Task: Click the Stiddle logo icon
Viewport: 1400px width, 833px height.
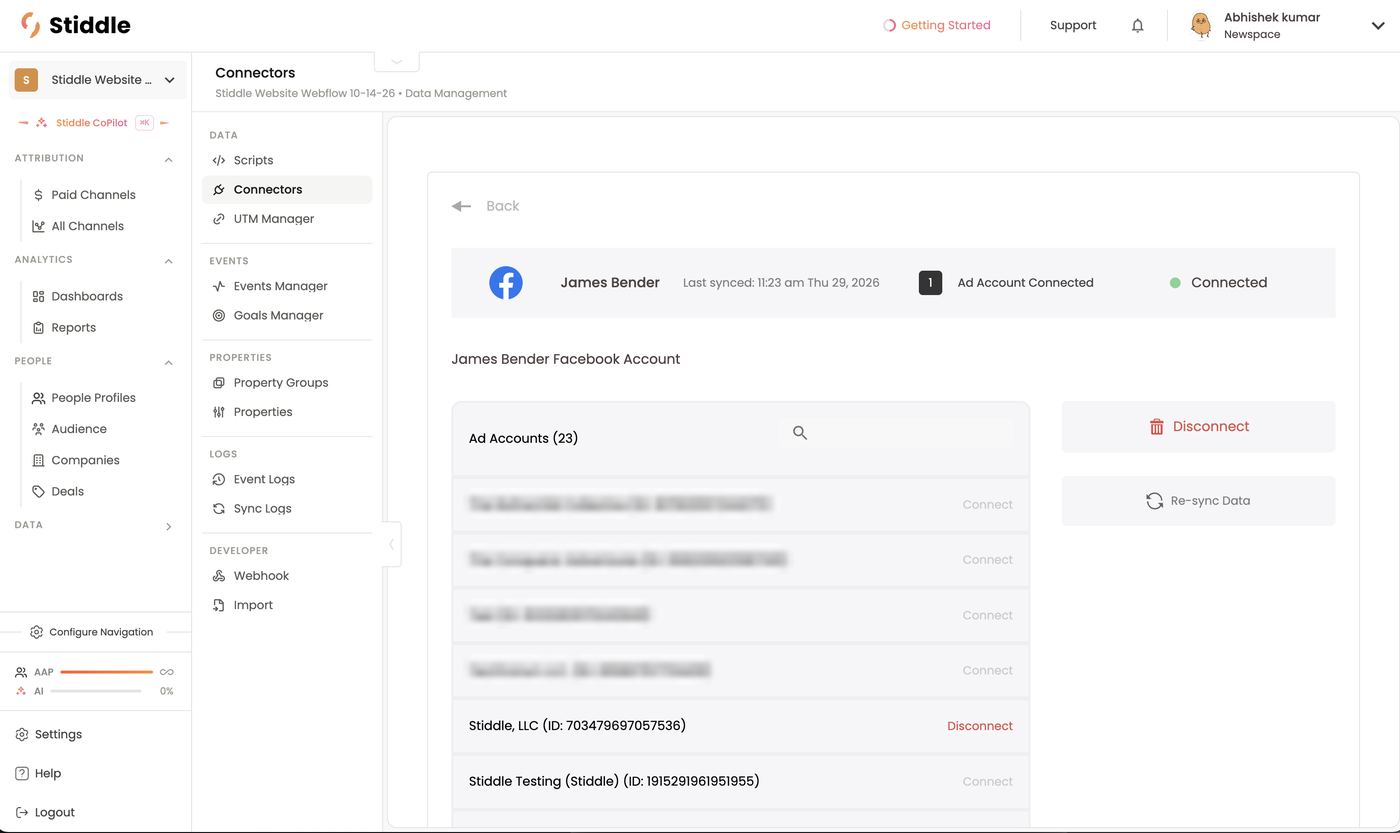Action: (x=30, y=25)
